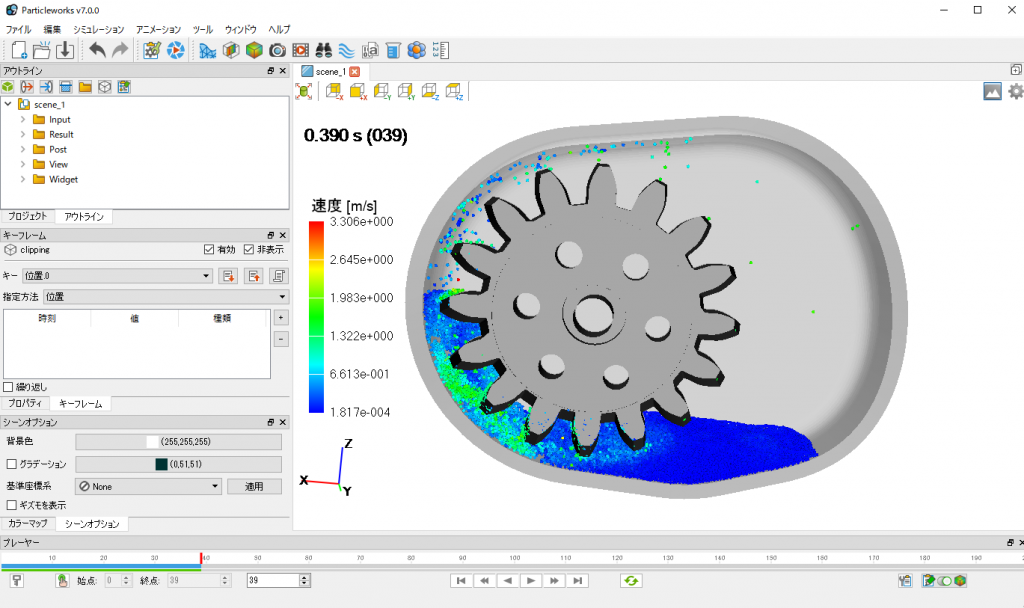Click the ruler measurement icon
The height and width of the screenshot is (608, 1024).
coord(441,50)
